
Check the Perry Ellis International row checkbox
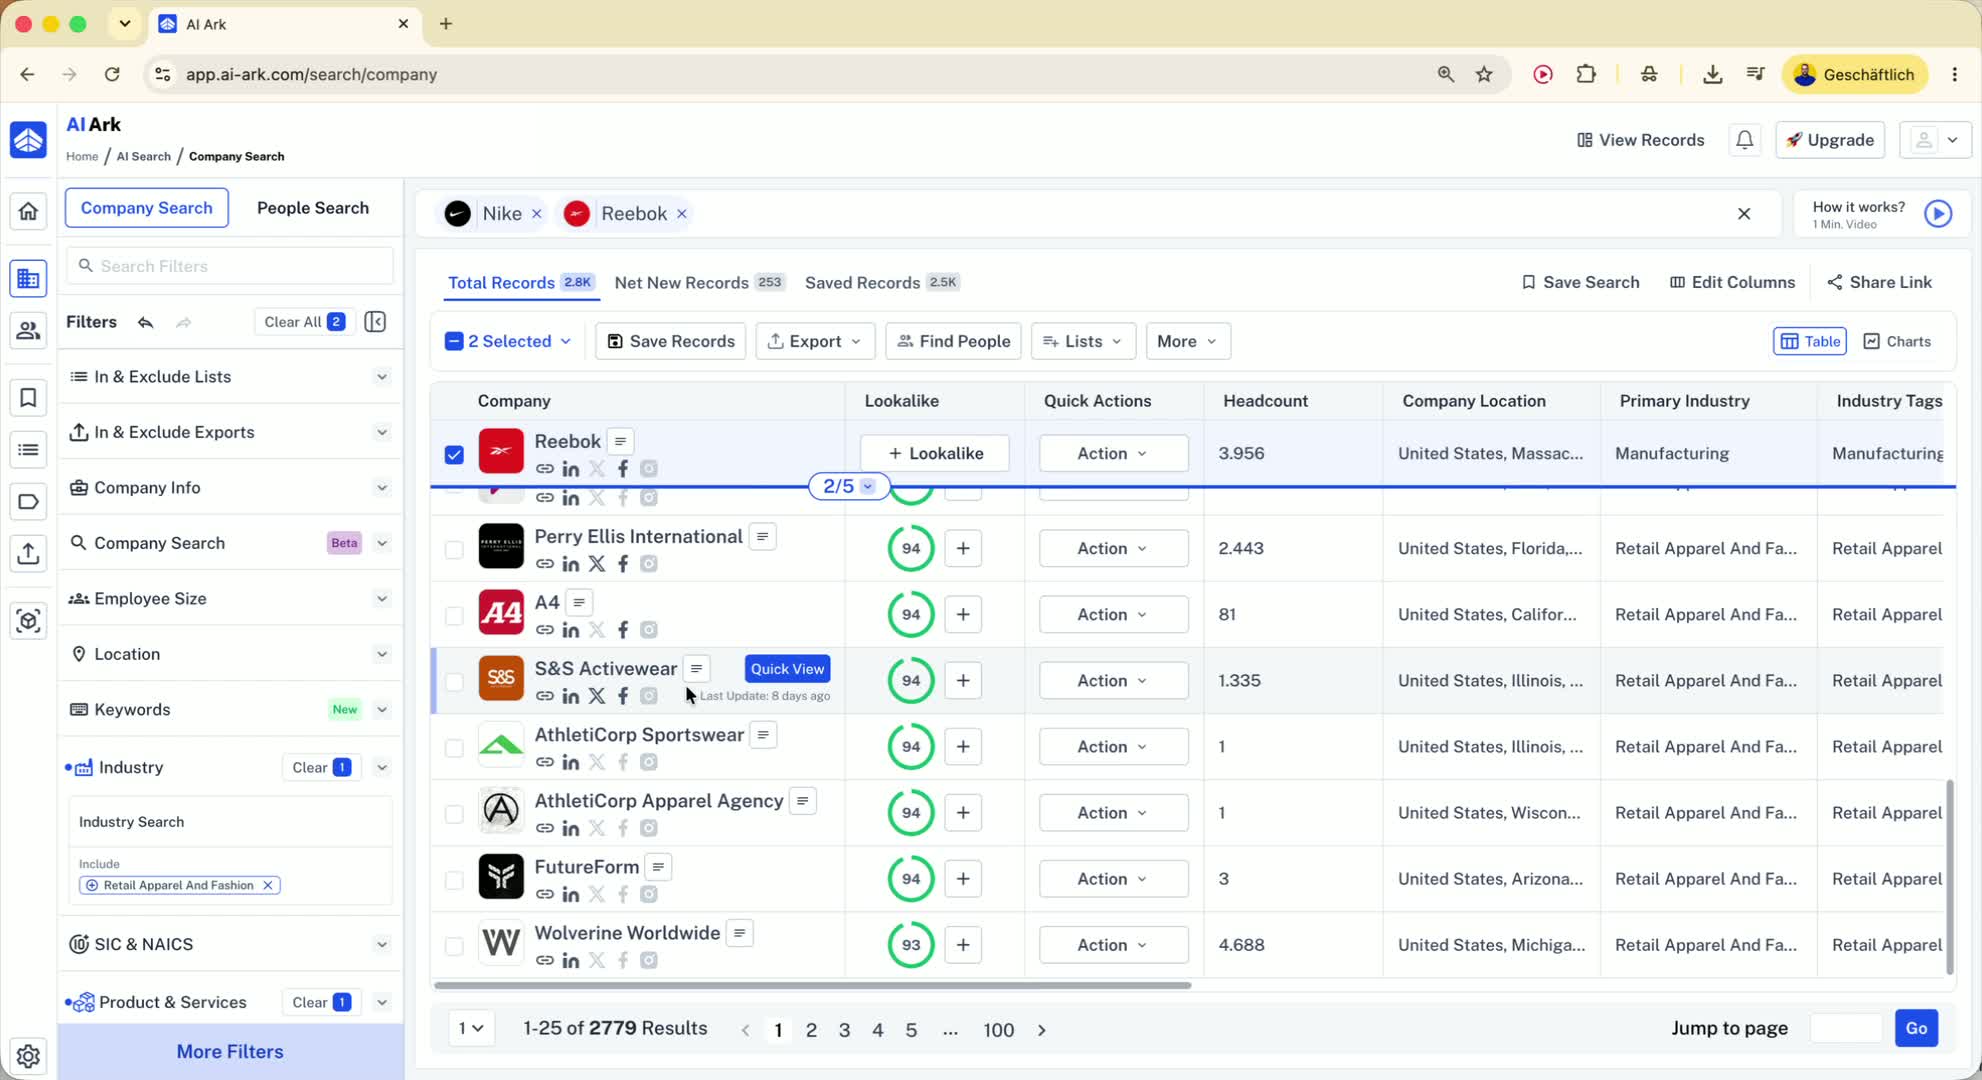454,549
